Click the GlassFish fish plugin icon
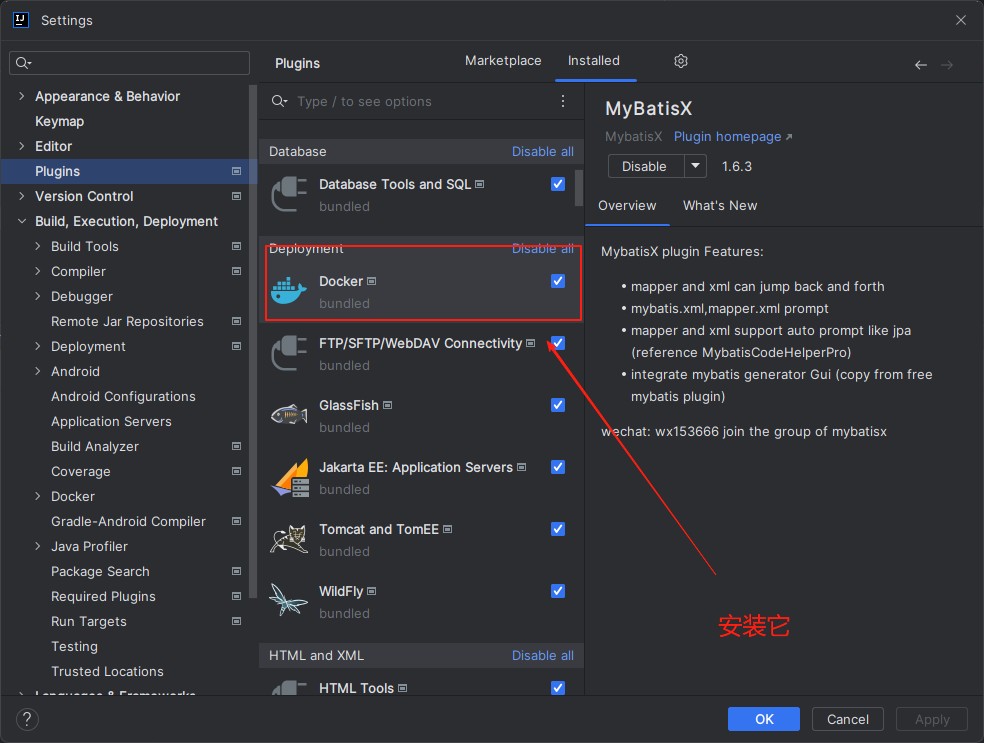The image size is (984, 743). (289, 415)
